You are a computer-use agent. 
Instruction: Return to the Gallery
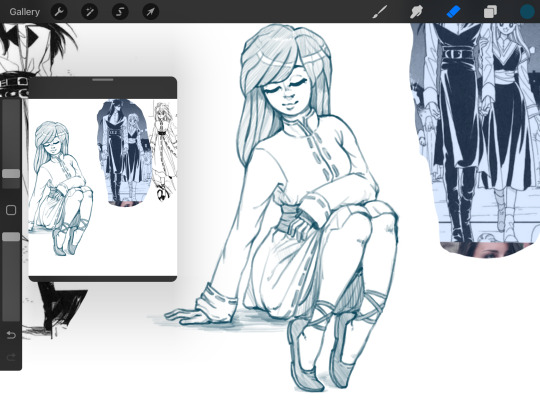coord(24,12)
